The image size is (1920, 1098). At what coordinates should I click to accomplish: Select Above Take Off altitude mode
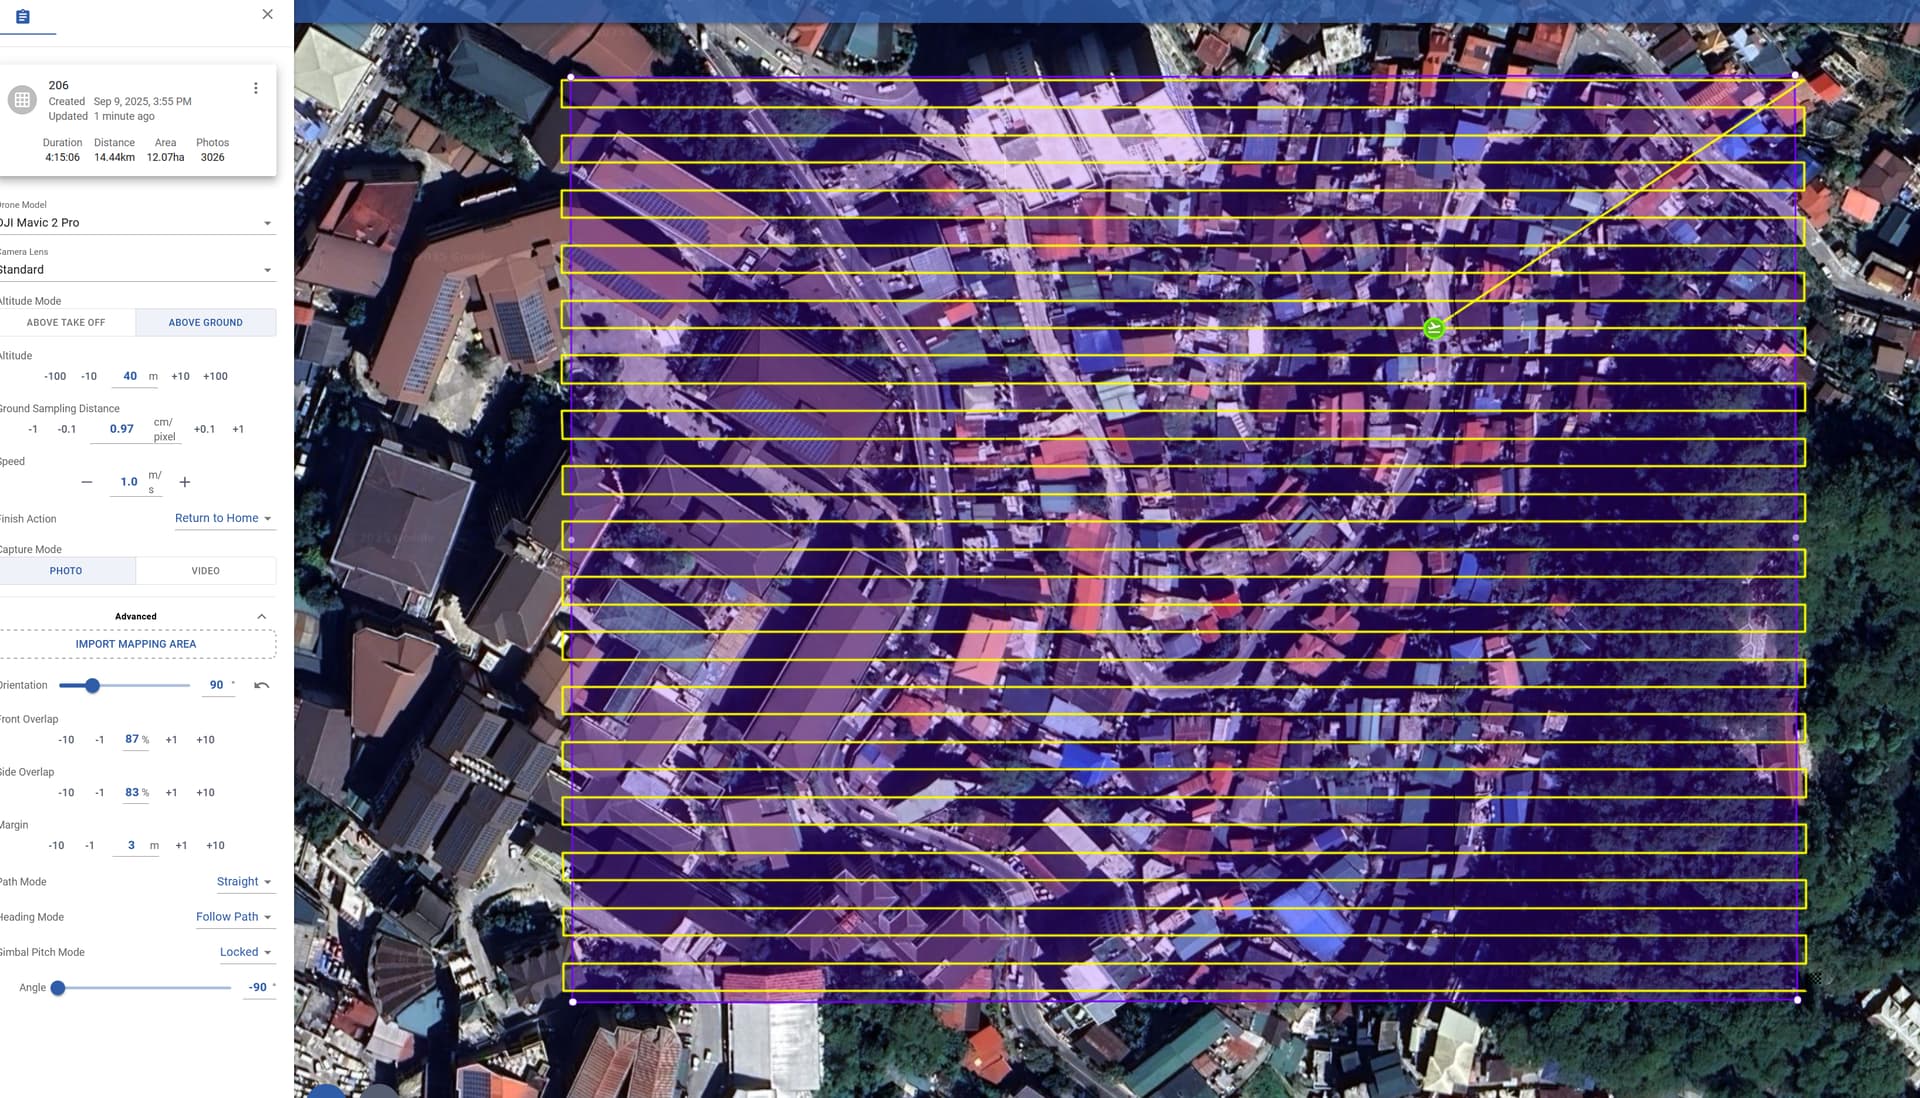[66, 323]
